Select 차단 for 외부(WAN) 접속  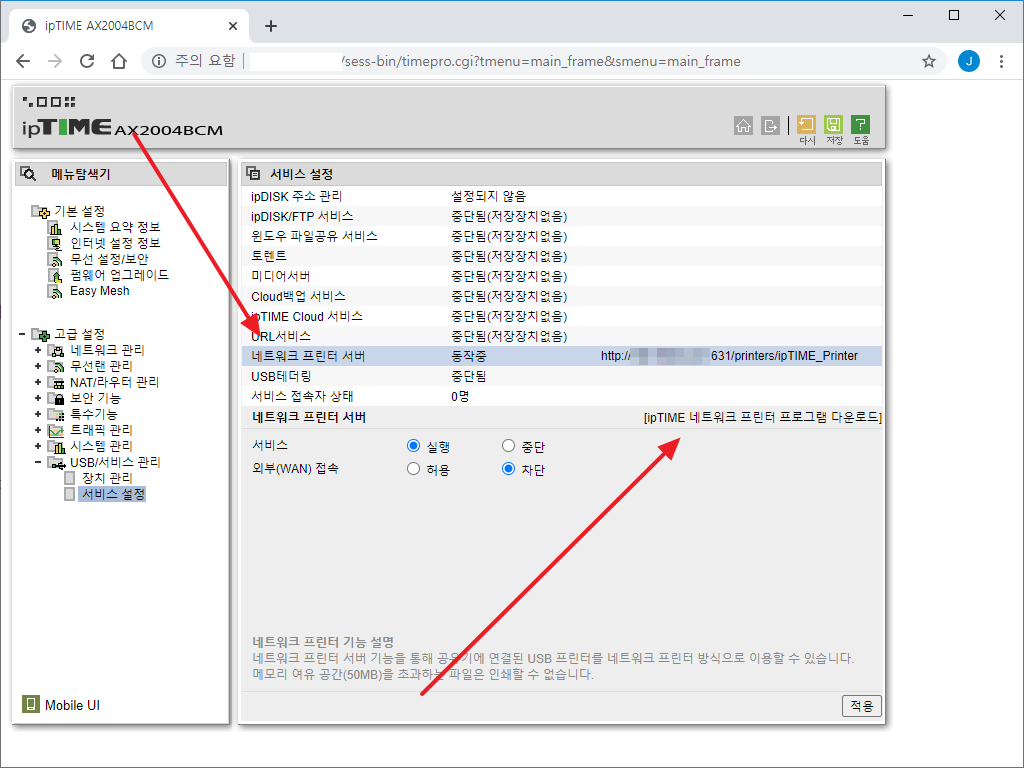tap(508, 468)
